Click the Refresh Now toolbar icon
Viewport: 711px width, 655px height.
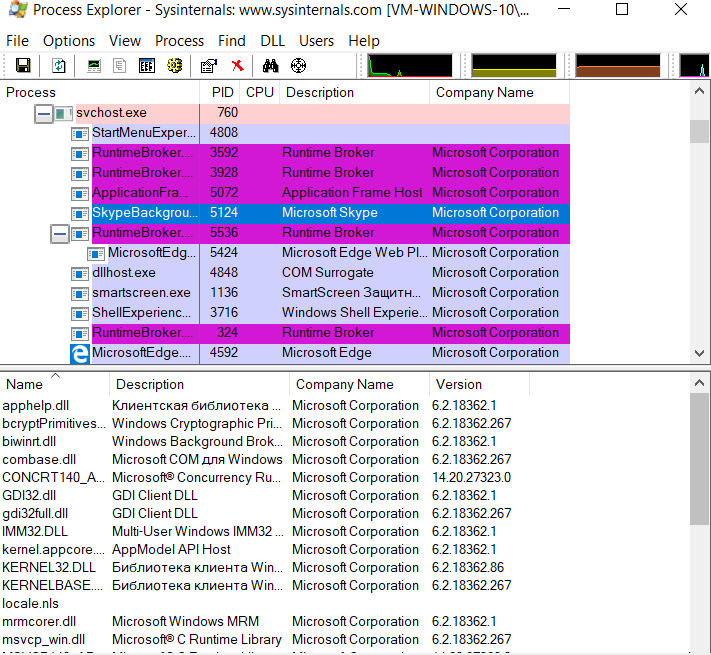[58, 66]
